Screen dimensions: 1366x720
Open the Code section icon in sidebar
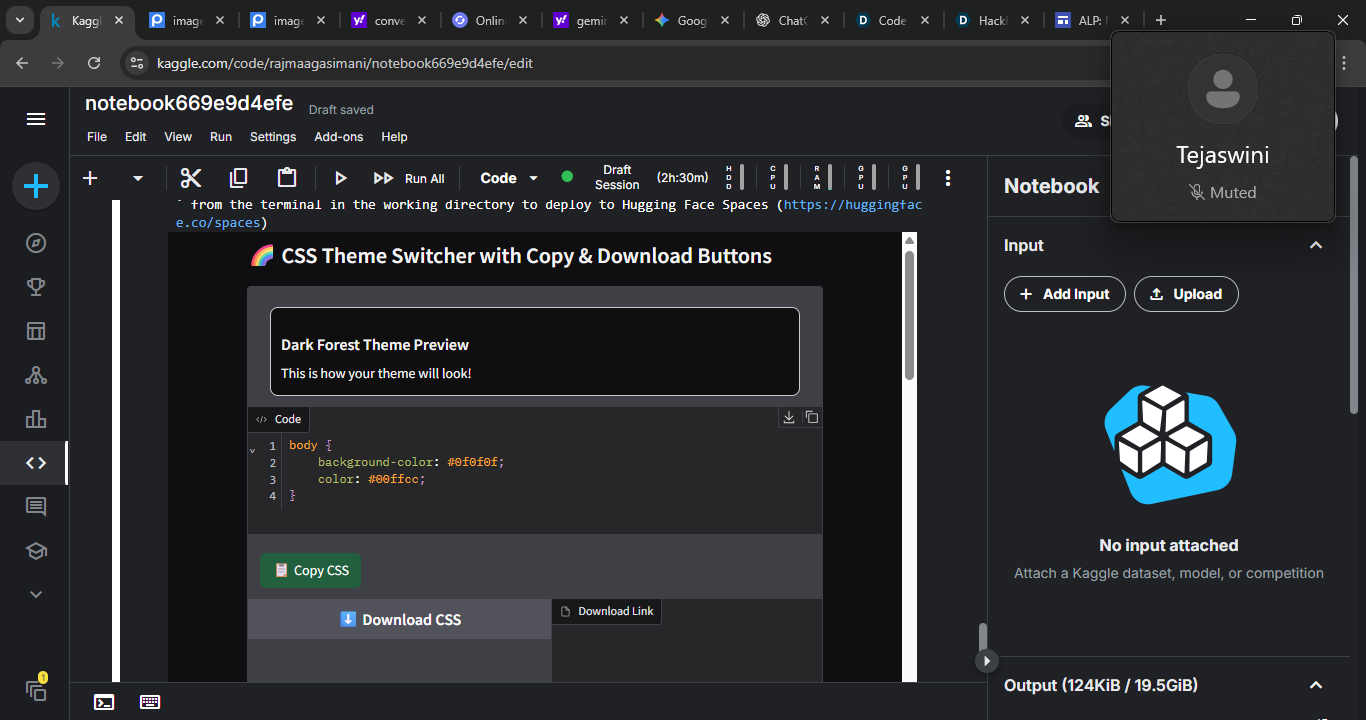click(x=36, y=463)
